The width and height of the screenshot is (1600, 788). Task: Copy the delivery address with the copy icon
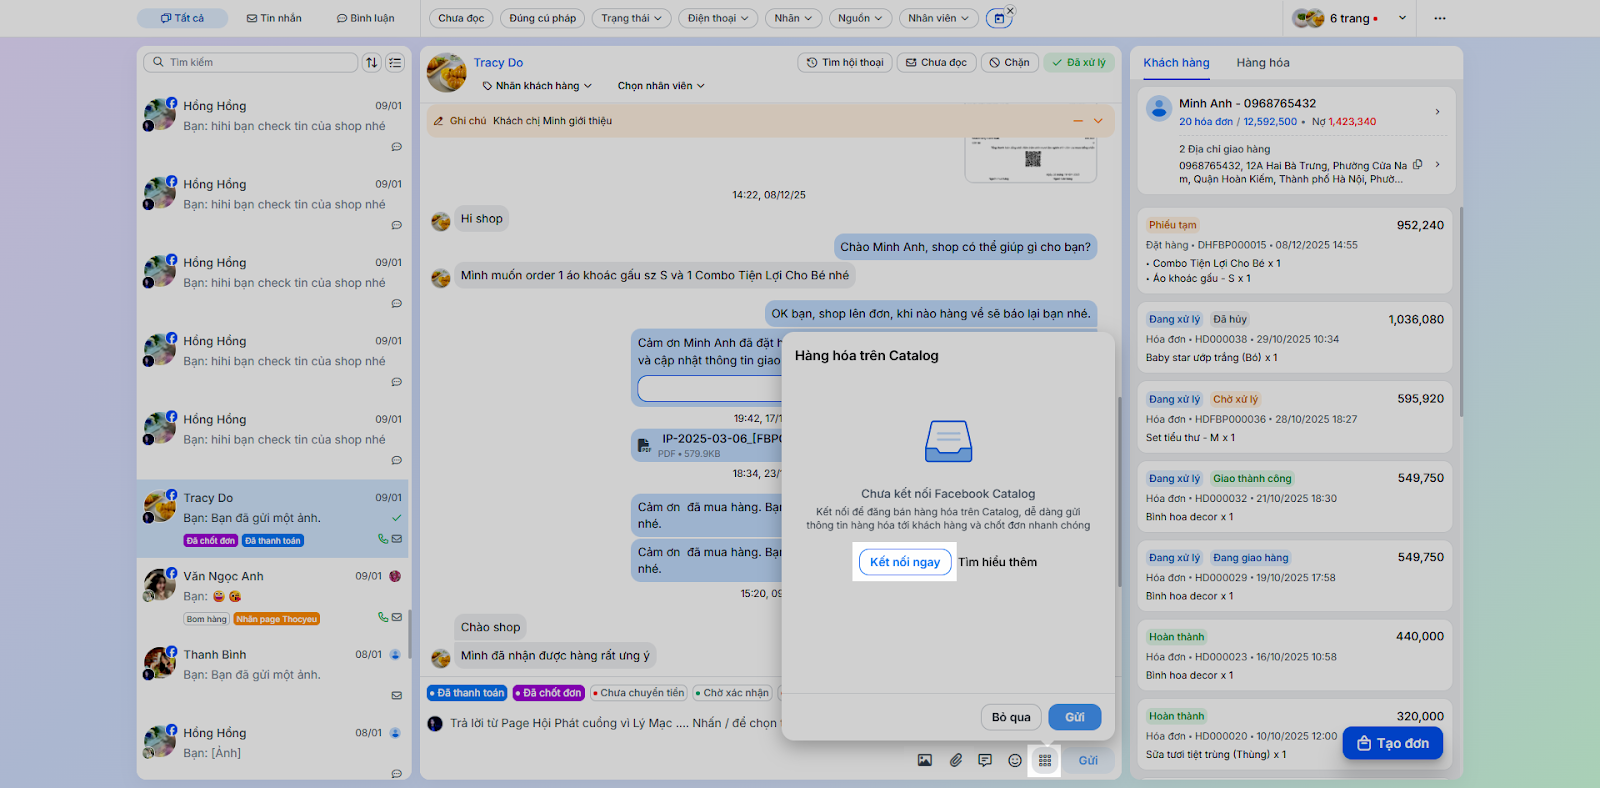pyautogui.click(x=1417, y=165)
